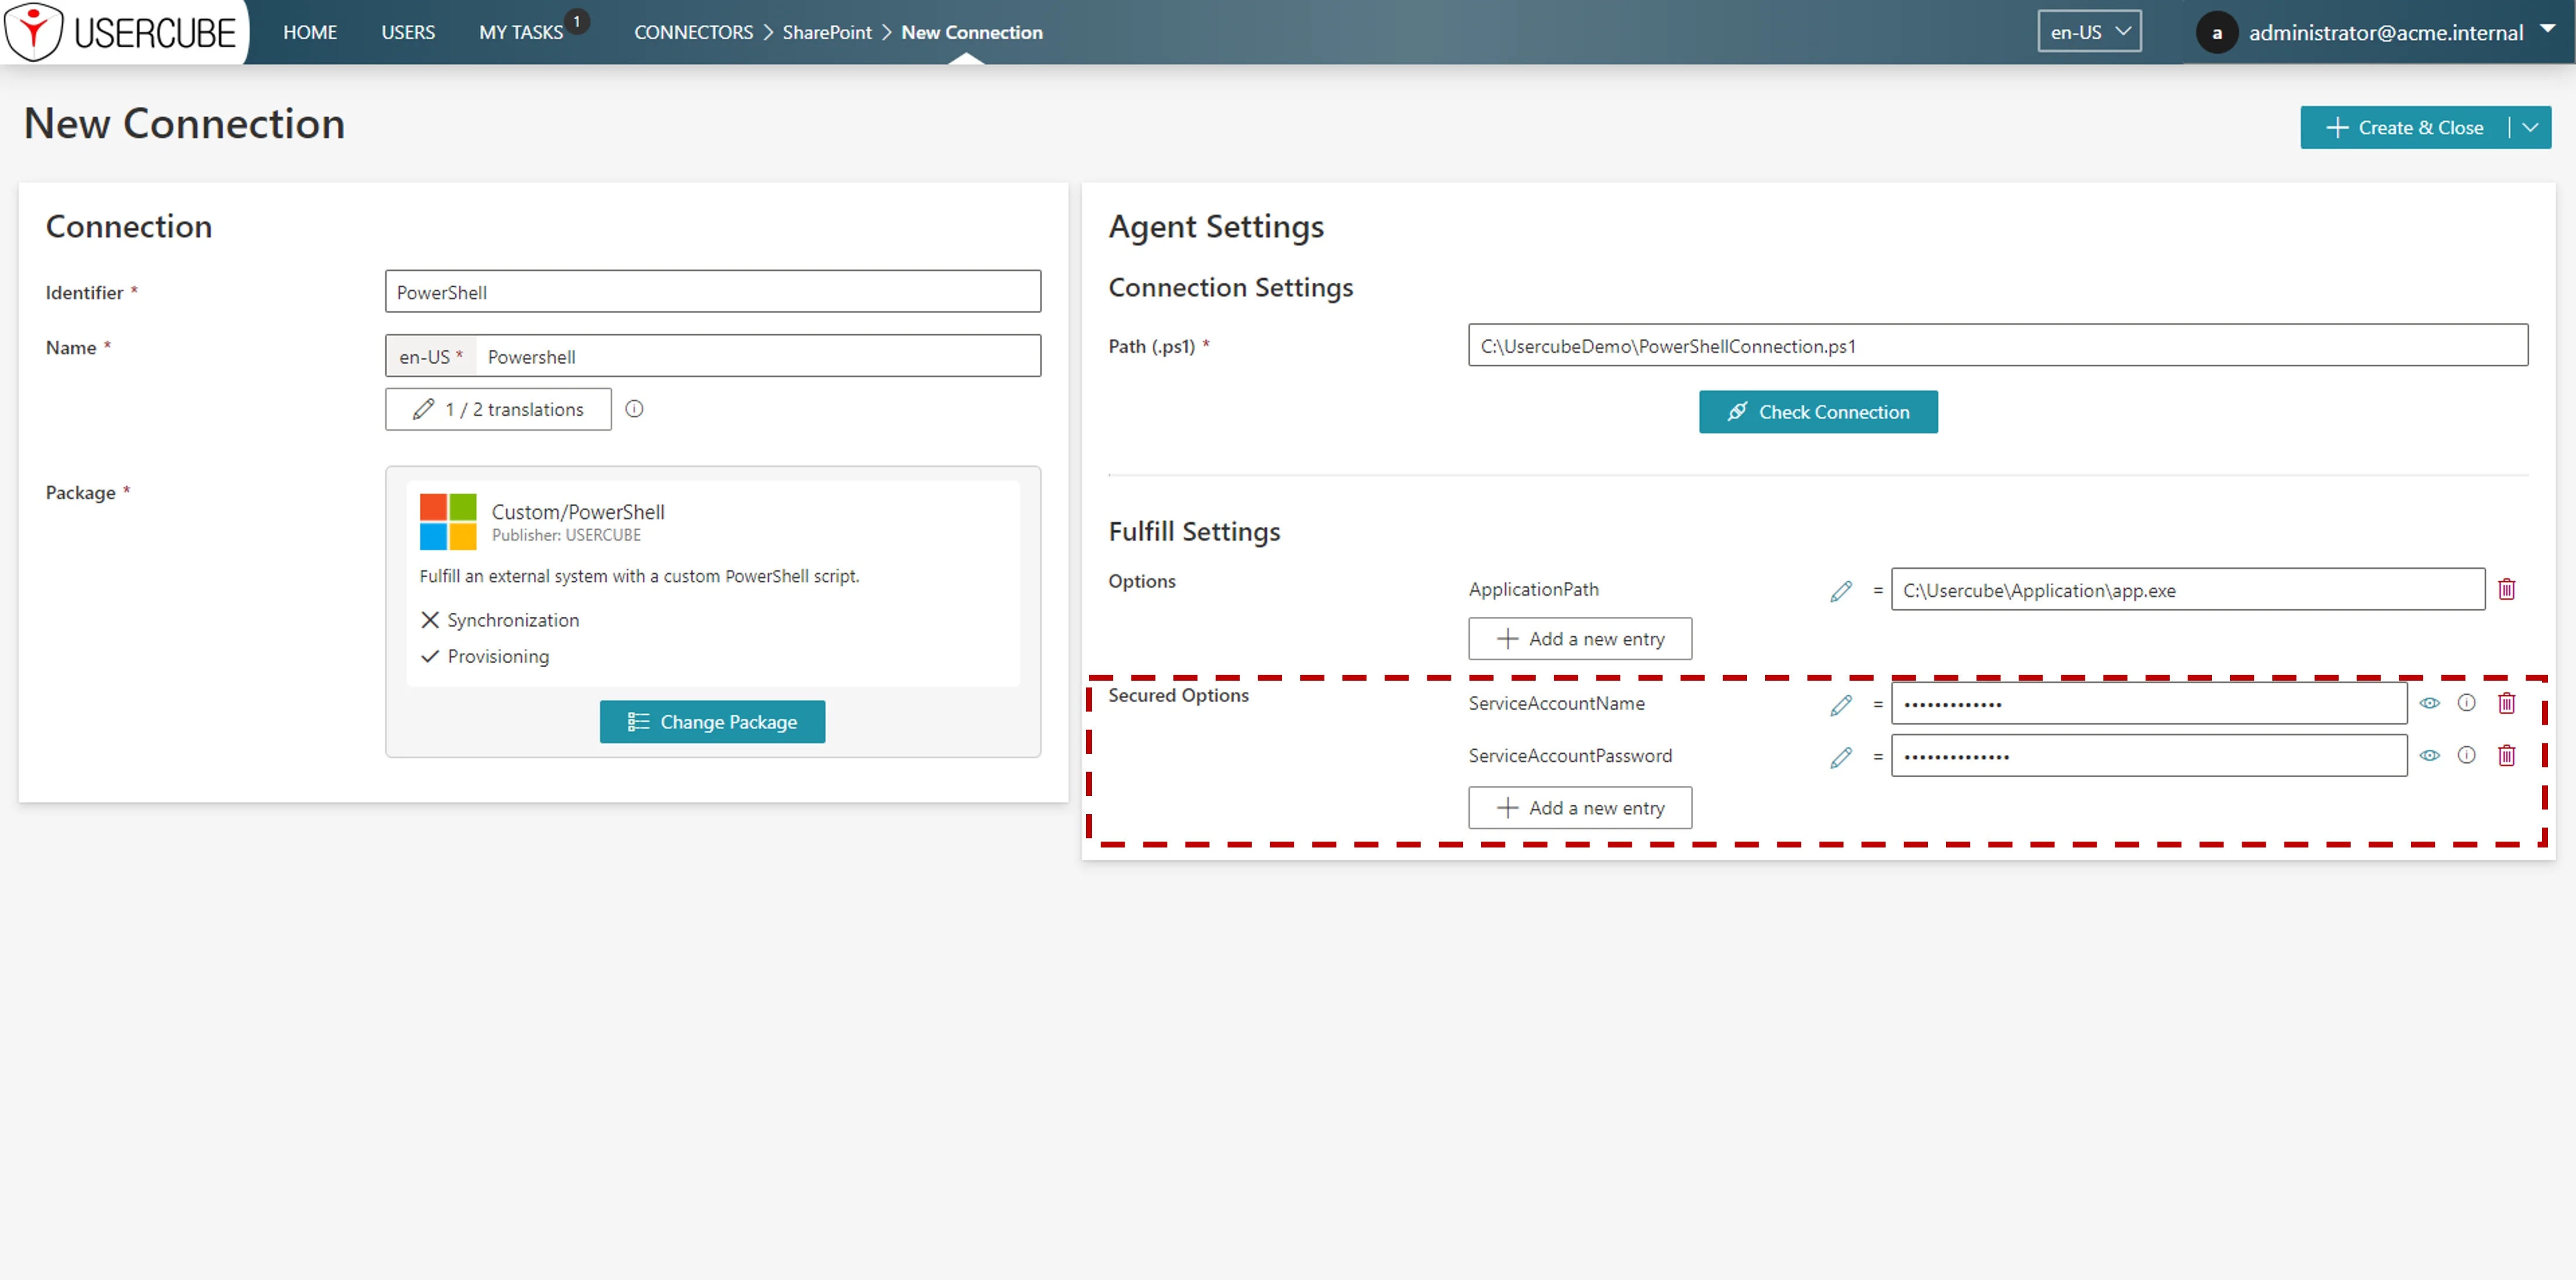Add a new entry under Options
Image resolution: width=2576 pixels, height=1280 pixels.
pos(1580,639)
